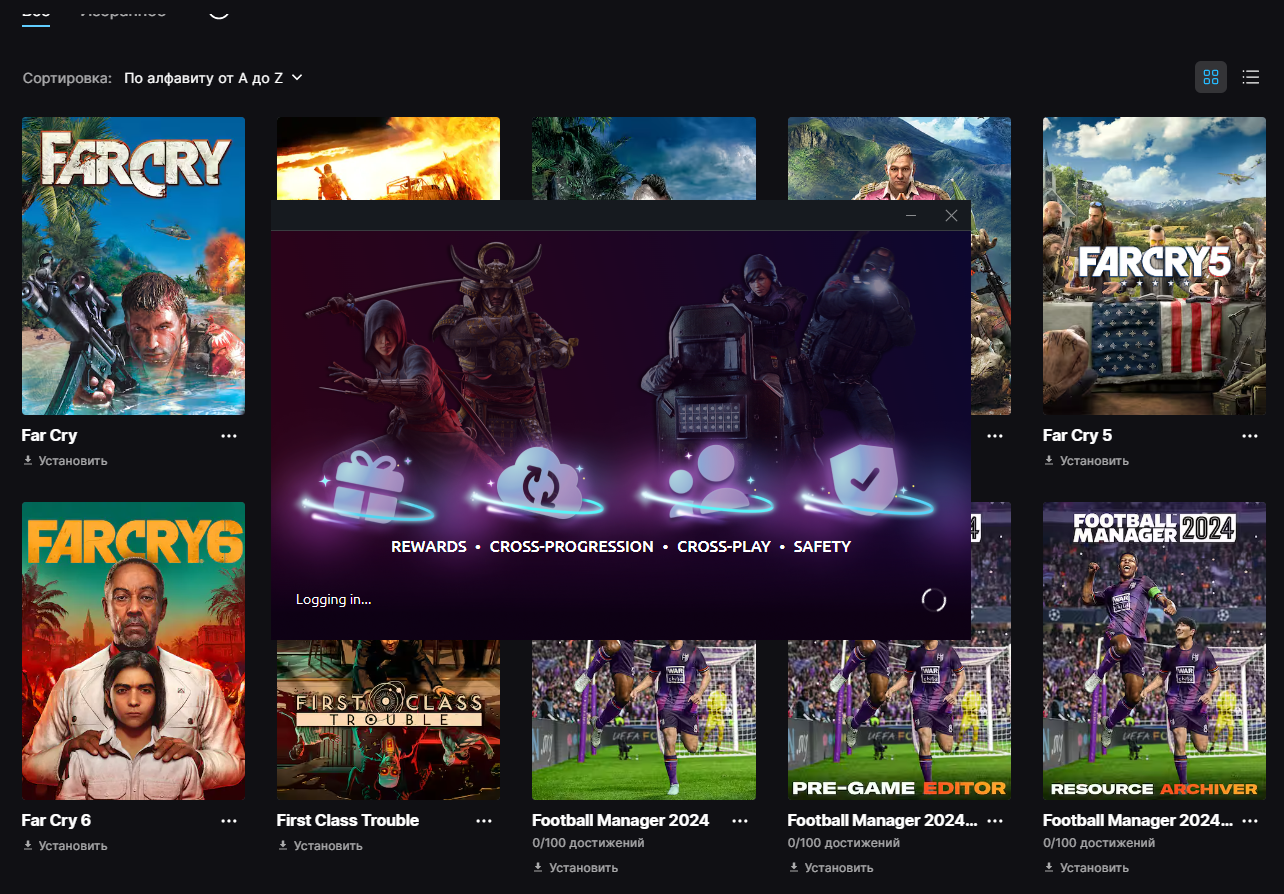Viewport: 1284px width, 894px height.
Task: Install the Resource Archiver via «Установить»
Action: pos(1086,868)
